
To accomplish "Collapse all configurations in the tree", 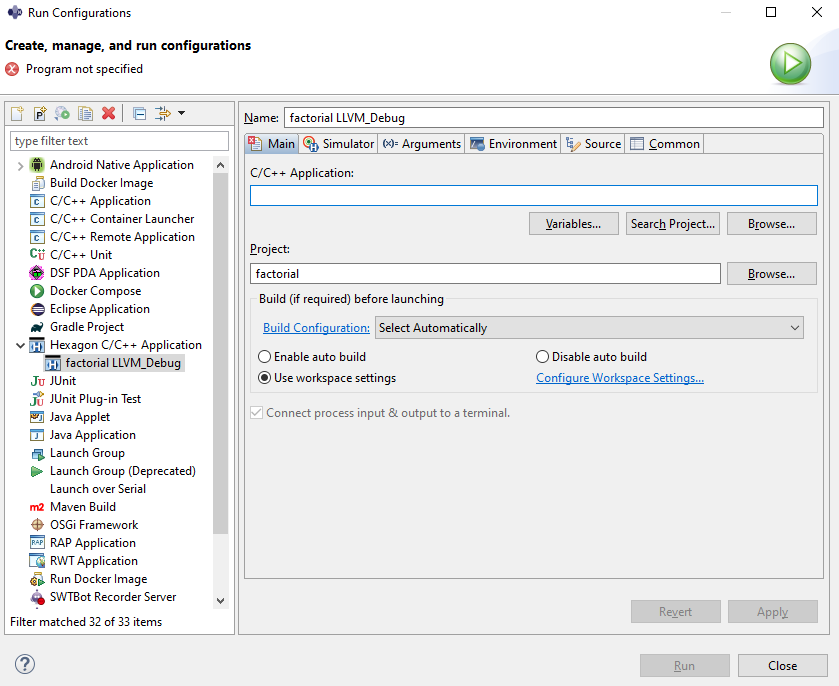I will point(140,113).
